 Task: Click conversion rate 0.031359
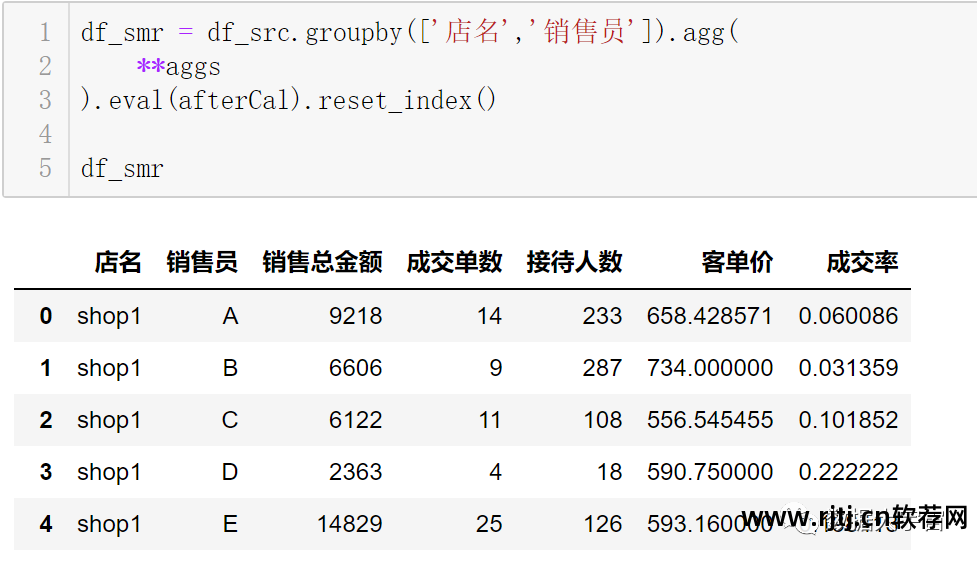click(x=848, y=368)
